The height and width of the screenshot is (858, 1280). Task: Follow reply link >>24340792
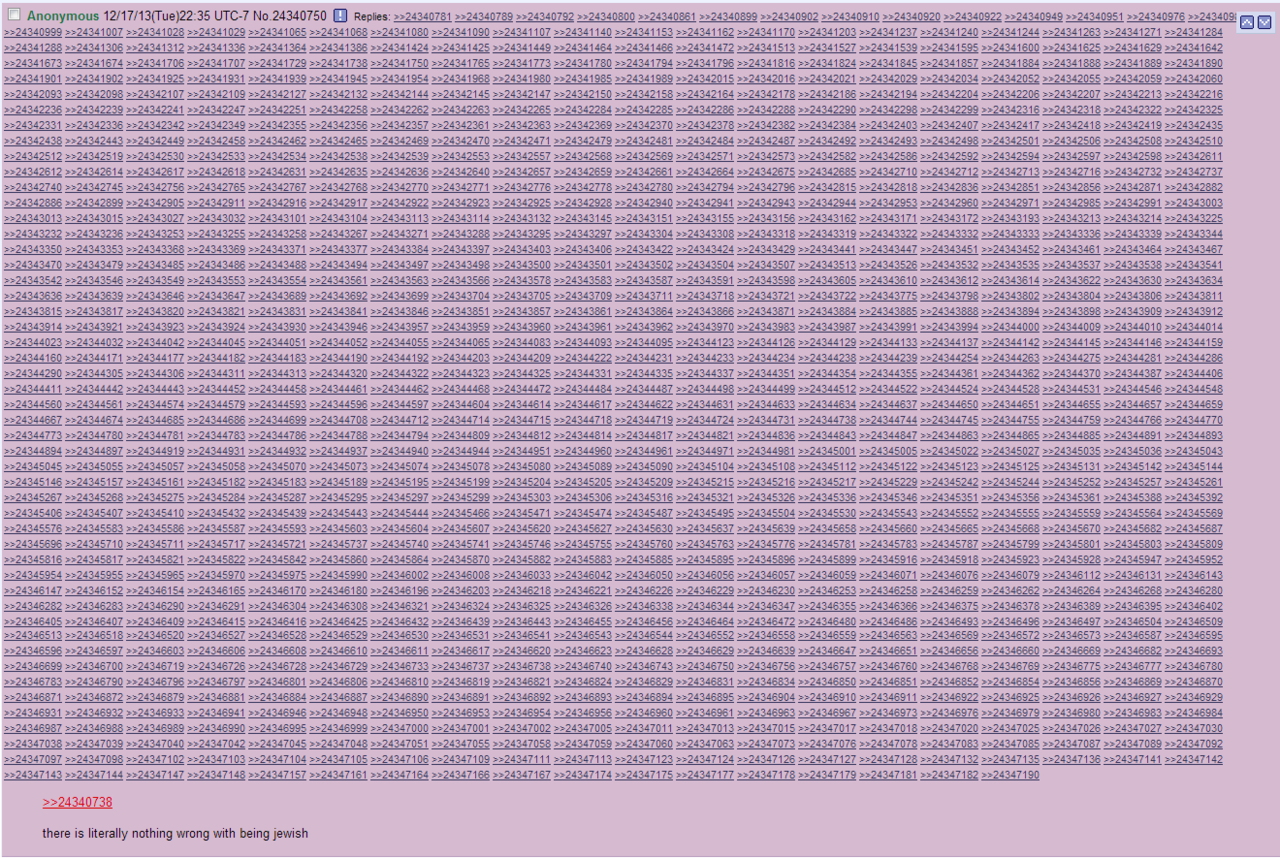[x=545, y=18]
